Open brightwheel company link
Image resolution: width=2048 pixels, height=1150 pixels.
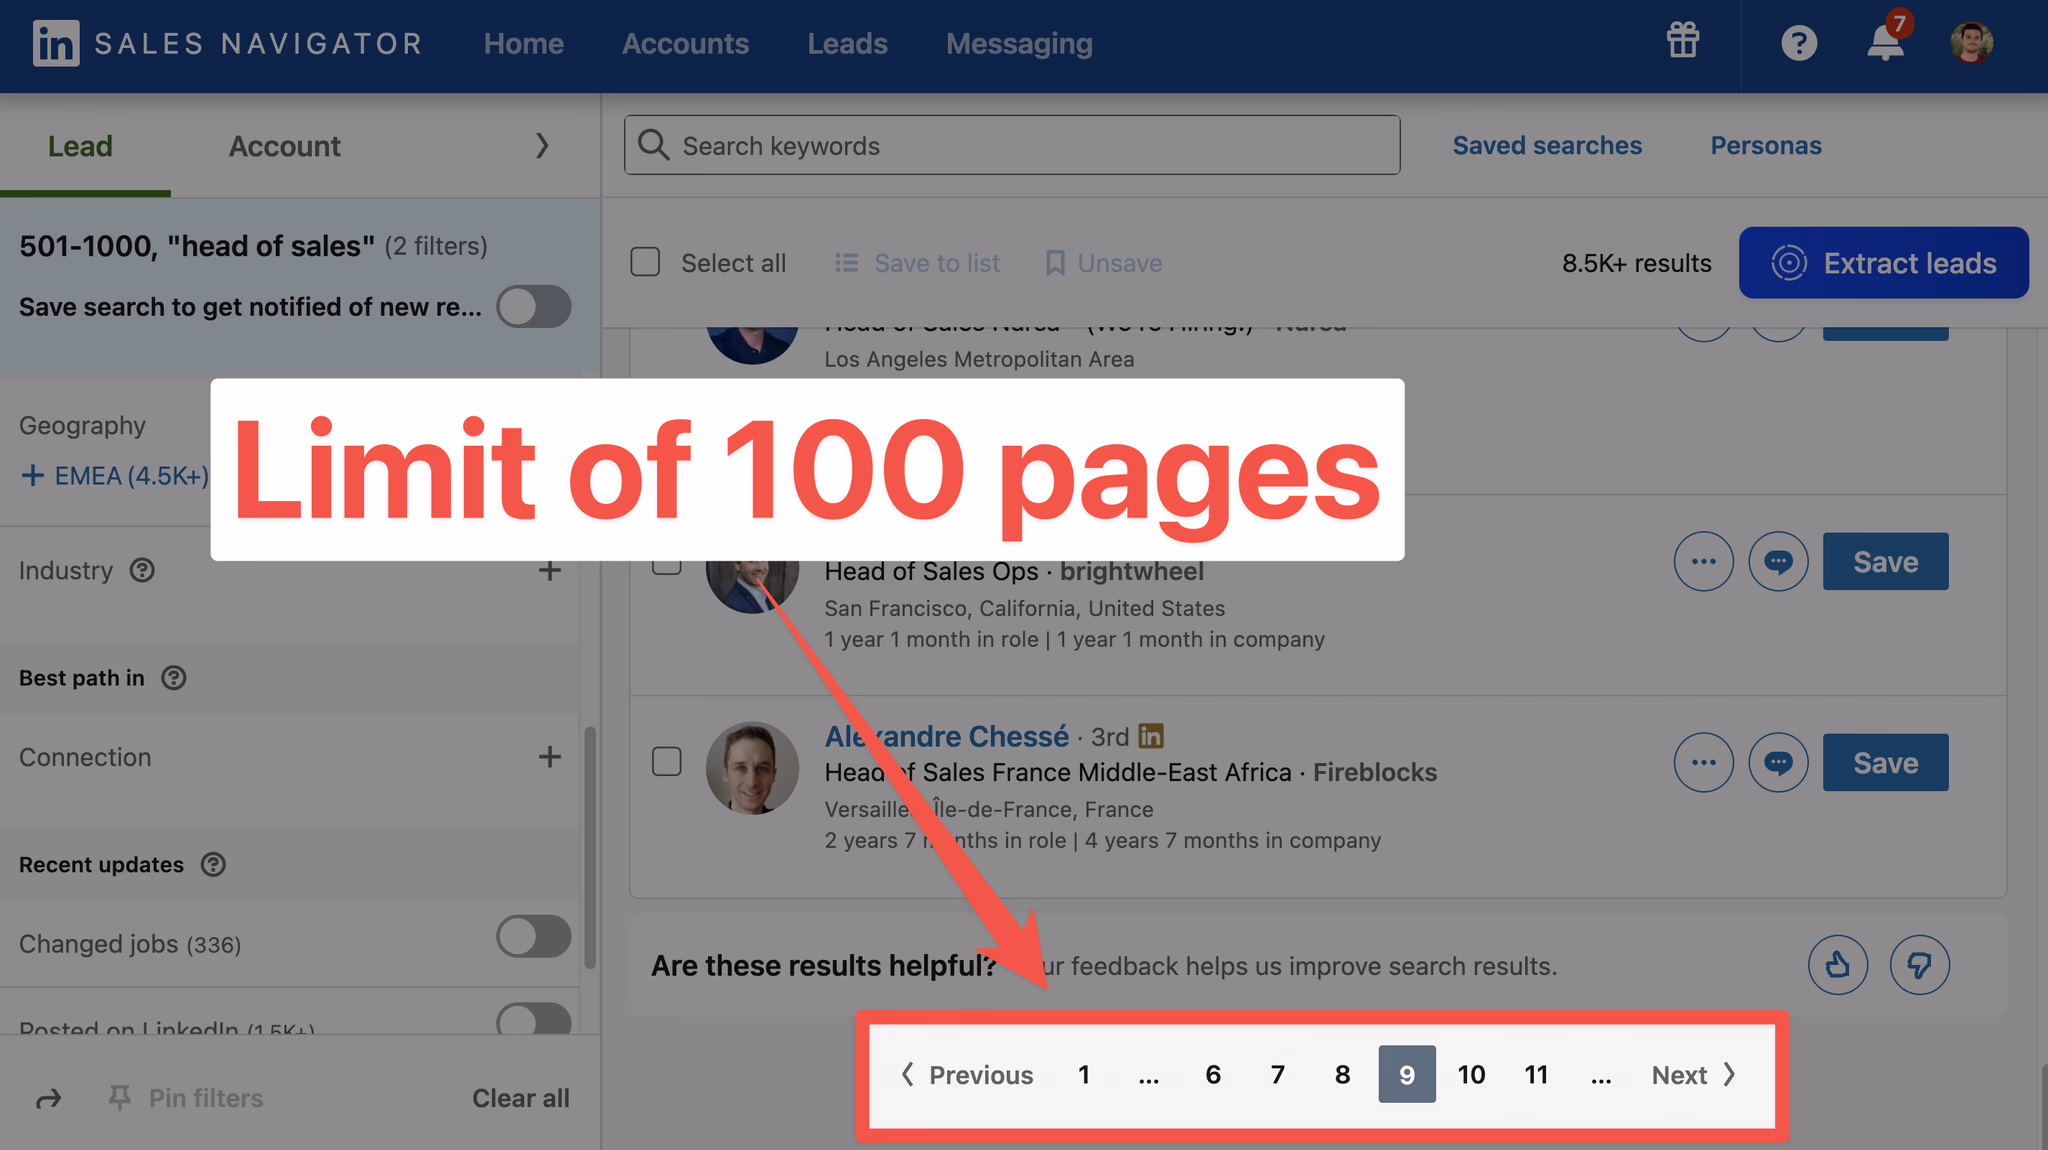coord(1132,571)
